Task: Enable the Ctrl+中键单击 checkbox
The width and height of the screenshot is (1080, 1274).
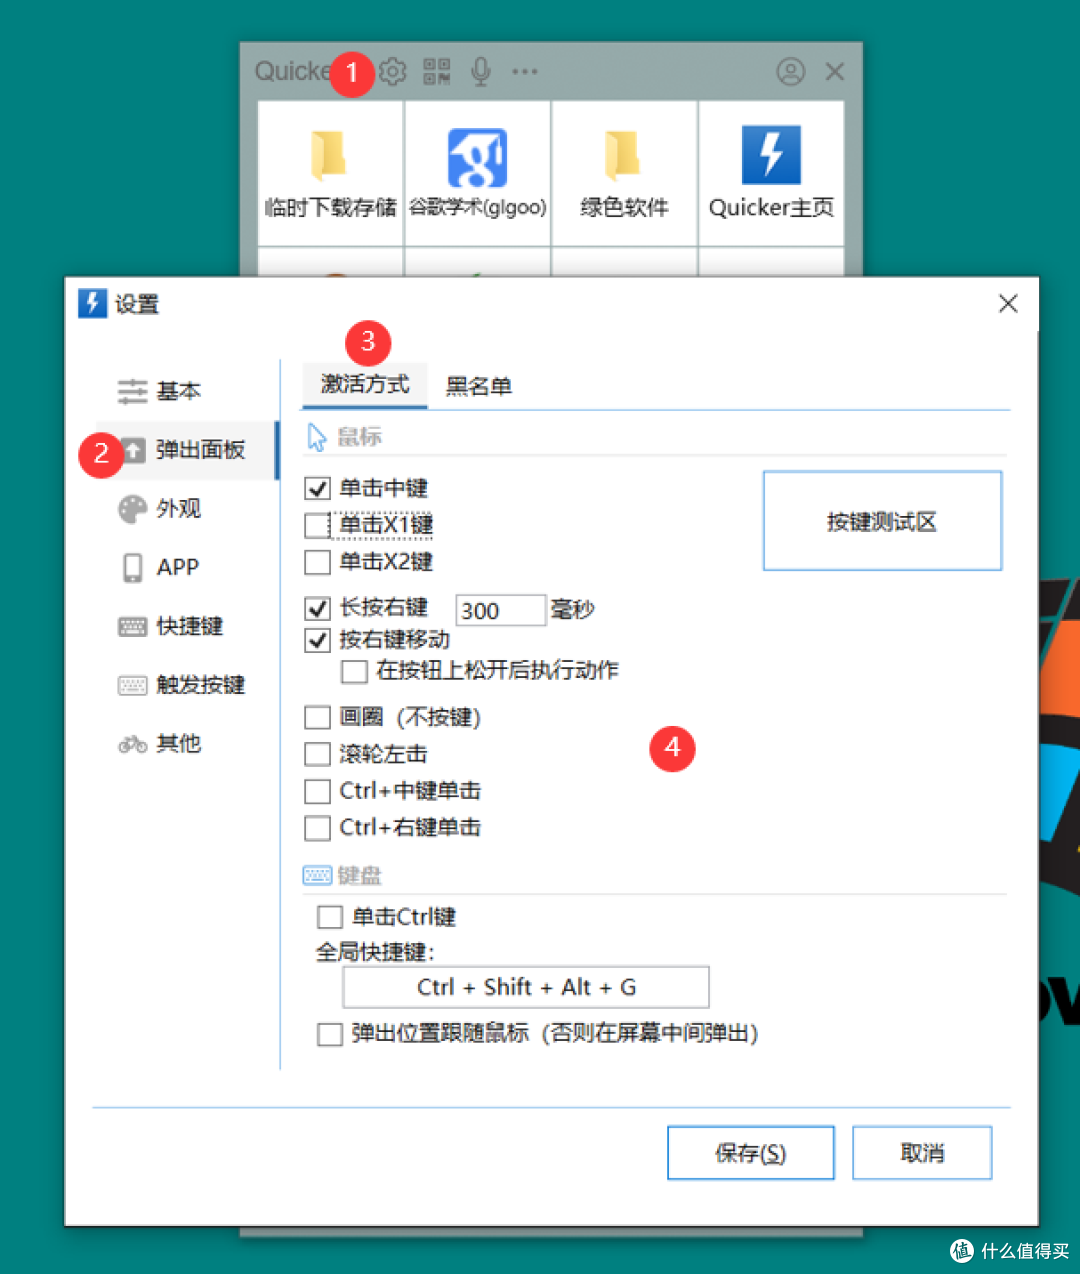Action: 317,791
